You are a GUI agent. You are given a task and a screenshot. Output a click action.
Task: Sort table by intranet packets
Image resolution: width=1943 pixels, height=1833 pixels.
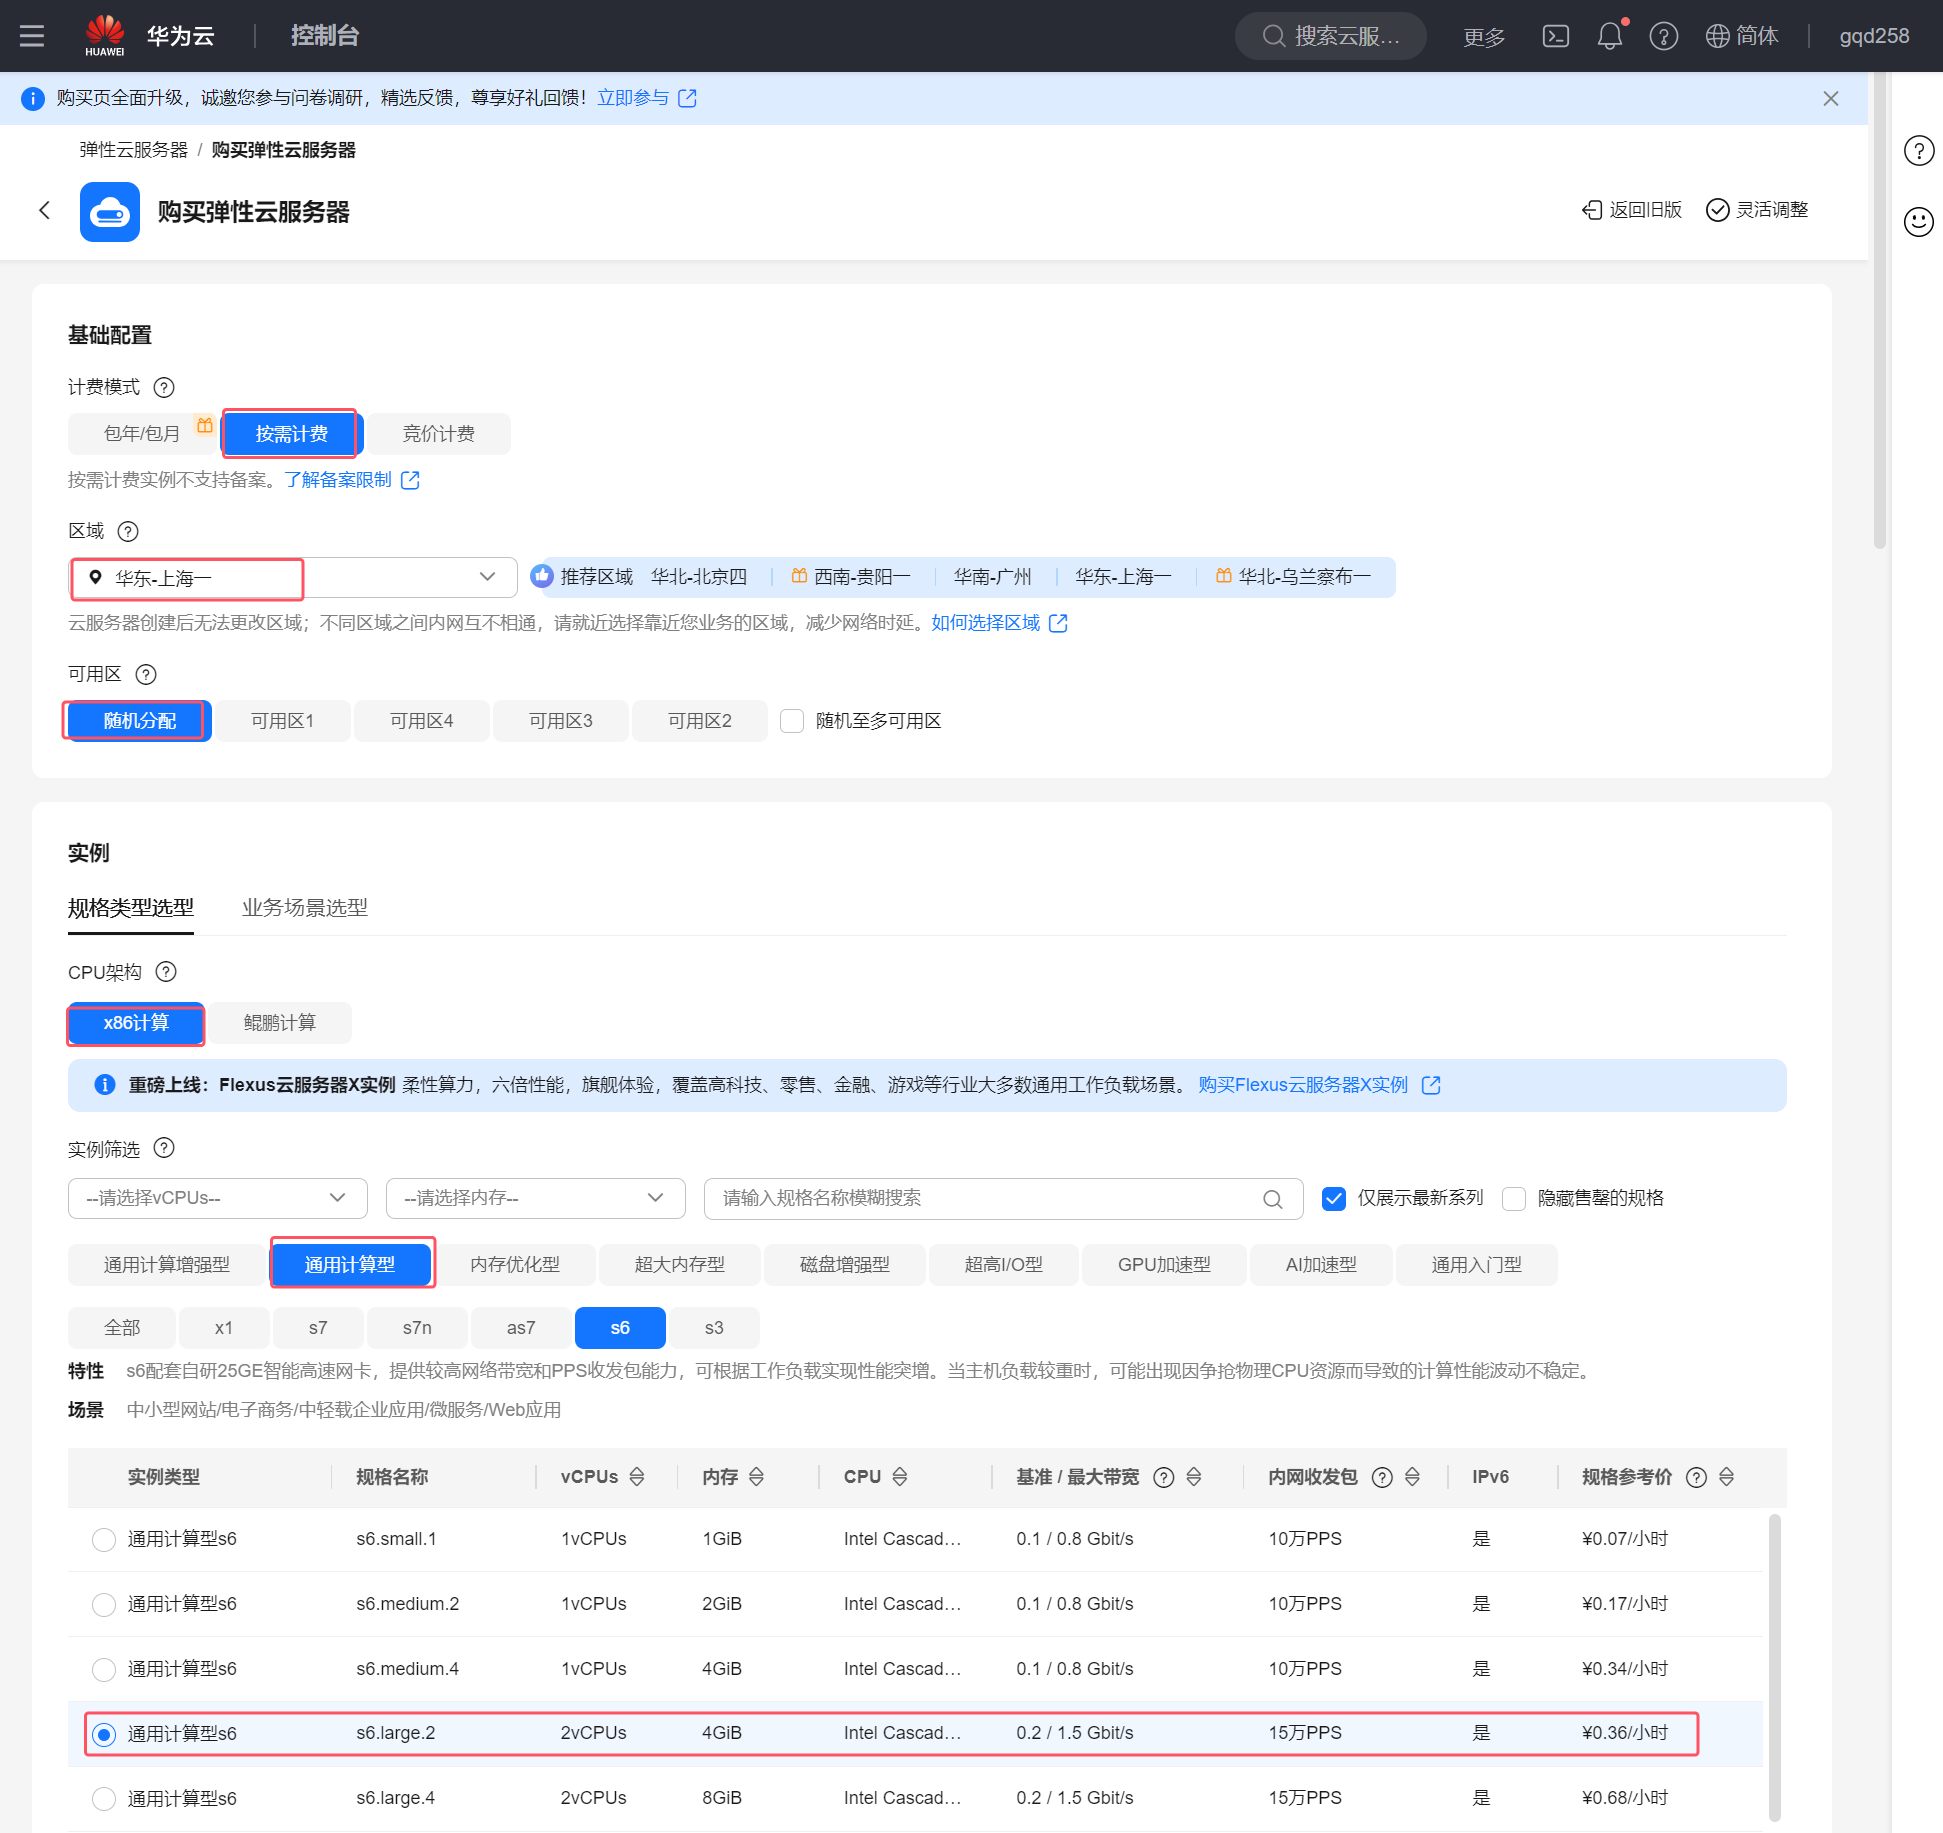pos(1412,1477)
